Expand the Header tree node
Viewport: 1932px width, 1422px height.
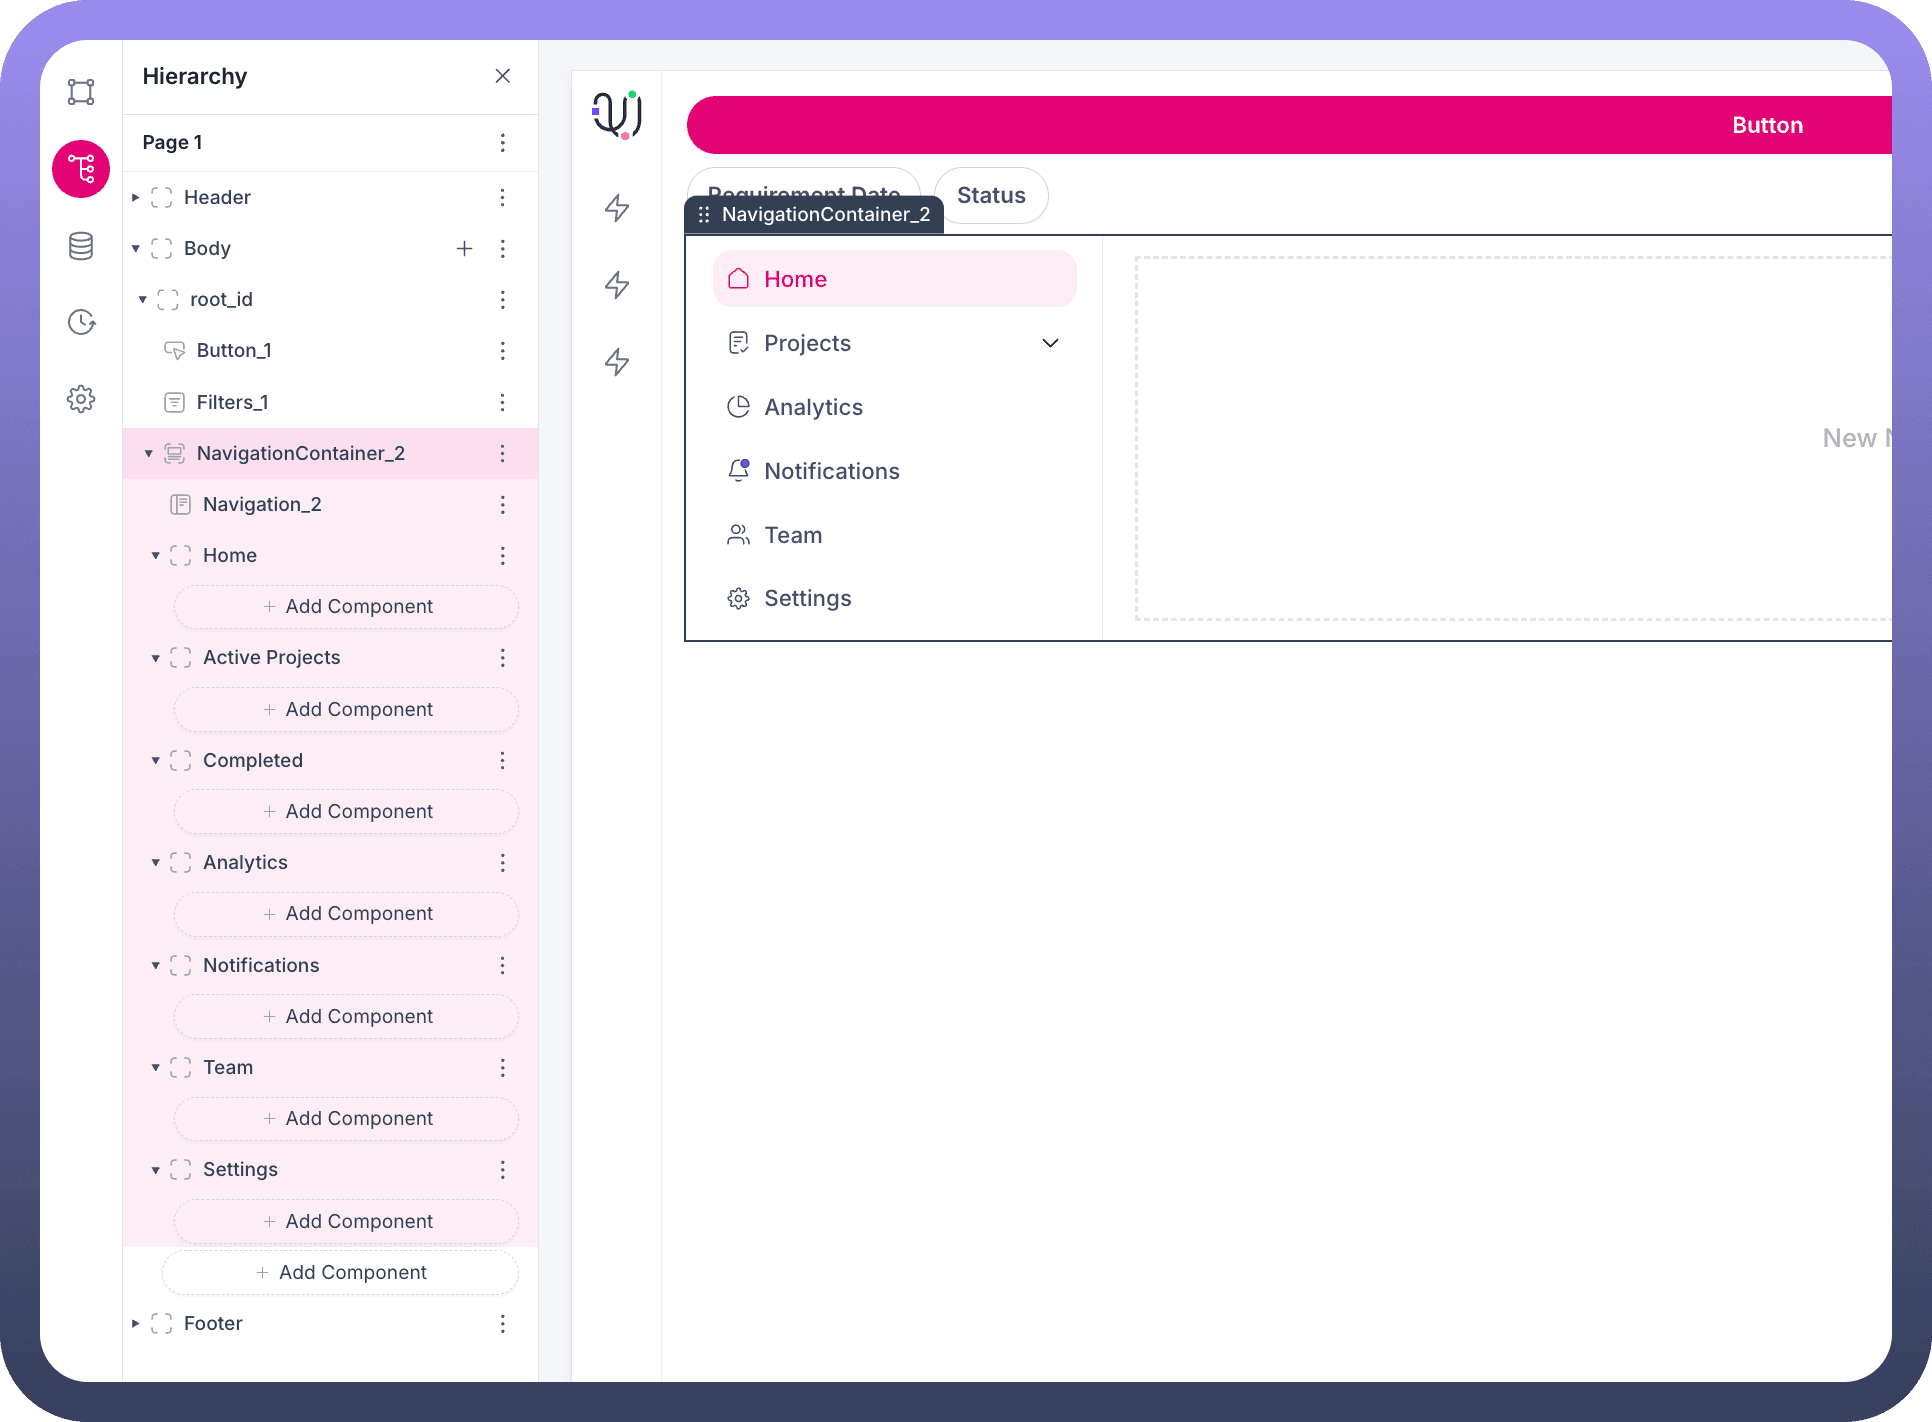[x=136, y=198]
